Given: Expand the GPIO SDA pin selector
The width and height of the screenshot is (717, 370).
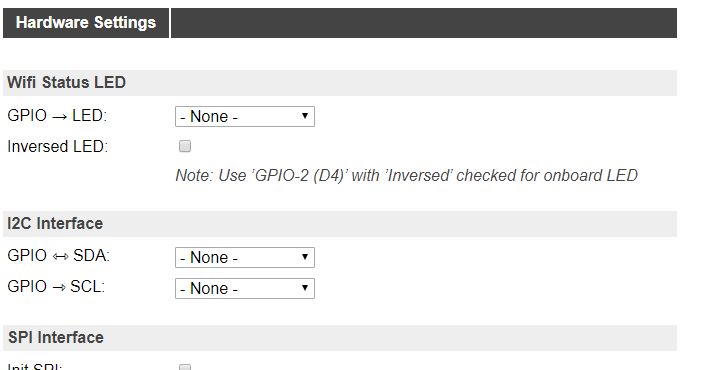Looking at the screenshot, I should 245,257.
